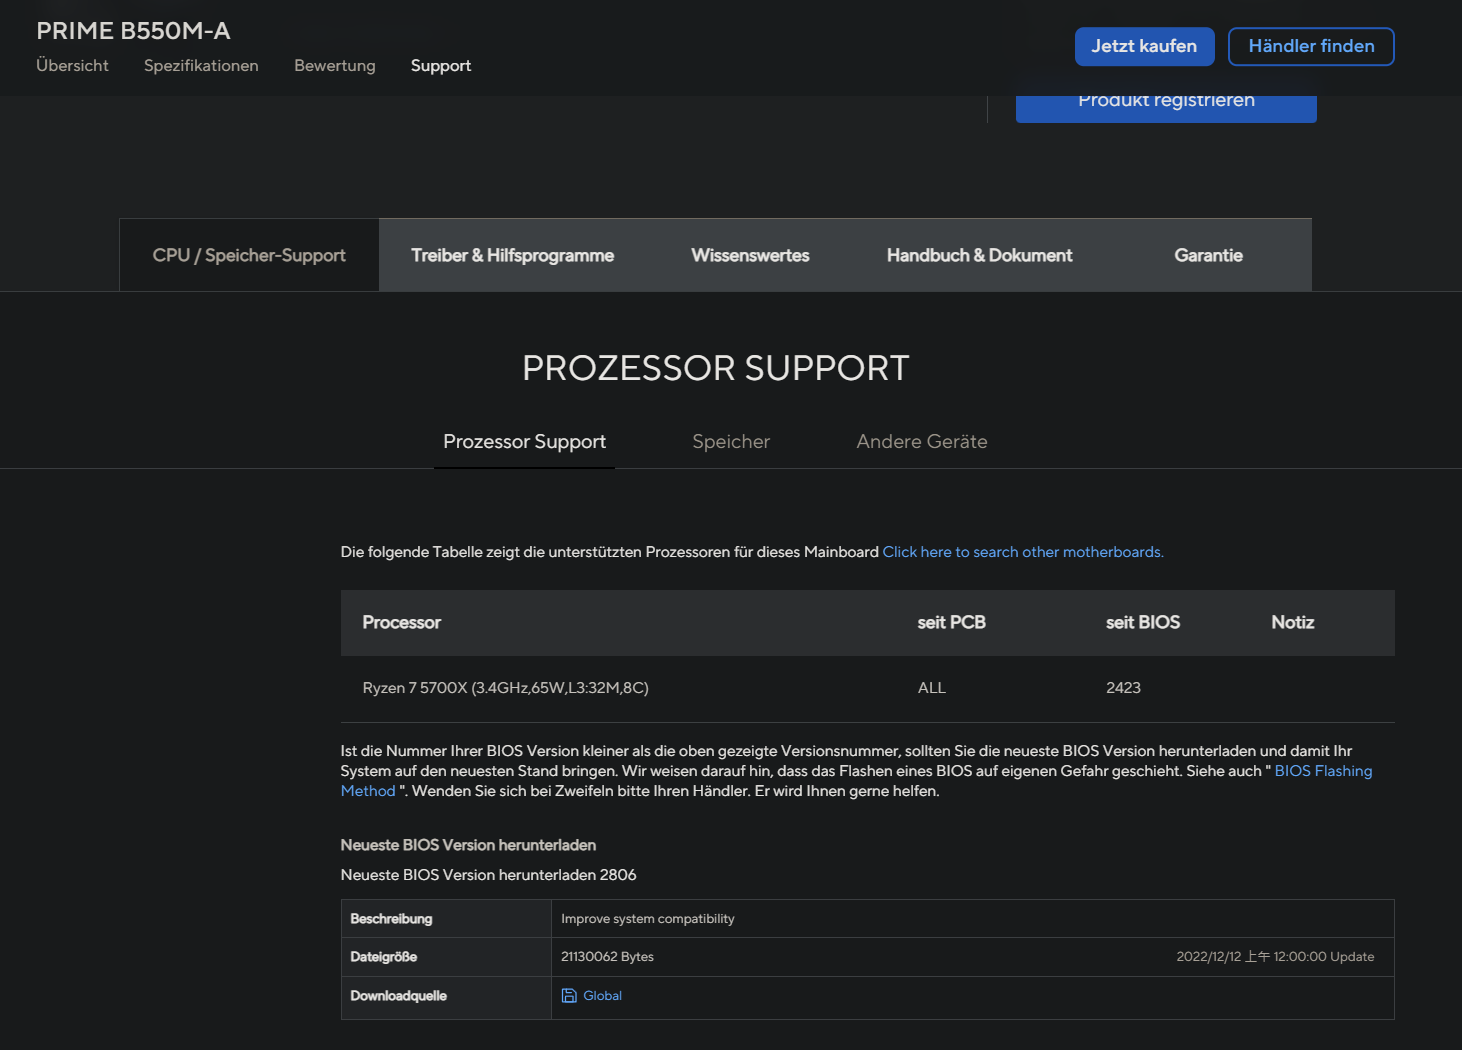Click the Notiz column header
The image size is (1462, 1050).
point(1292,622)
